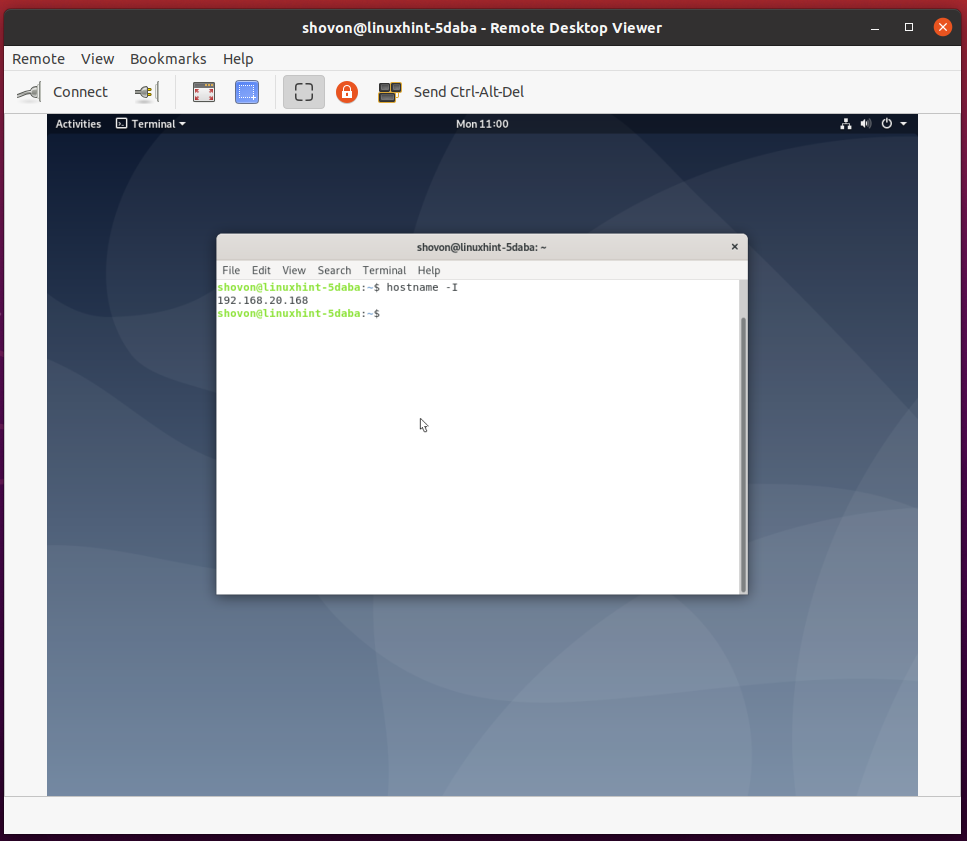Click the 192.168.20.168 IP address output

point(263,300)
